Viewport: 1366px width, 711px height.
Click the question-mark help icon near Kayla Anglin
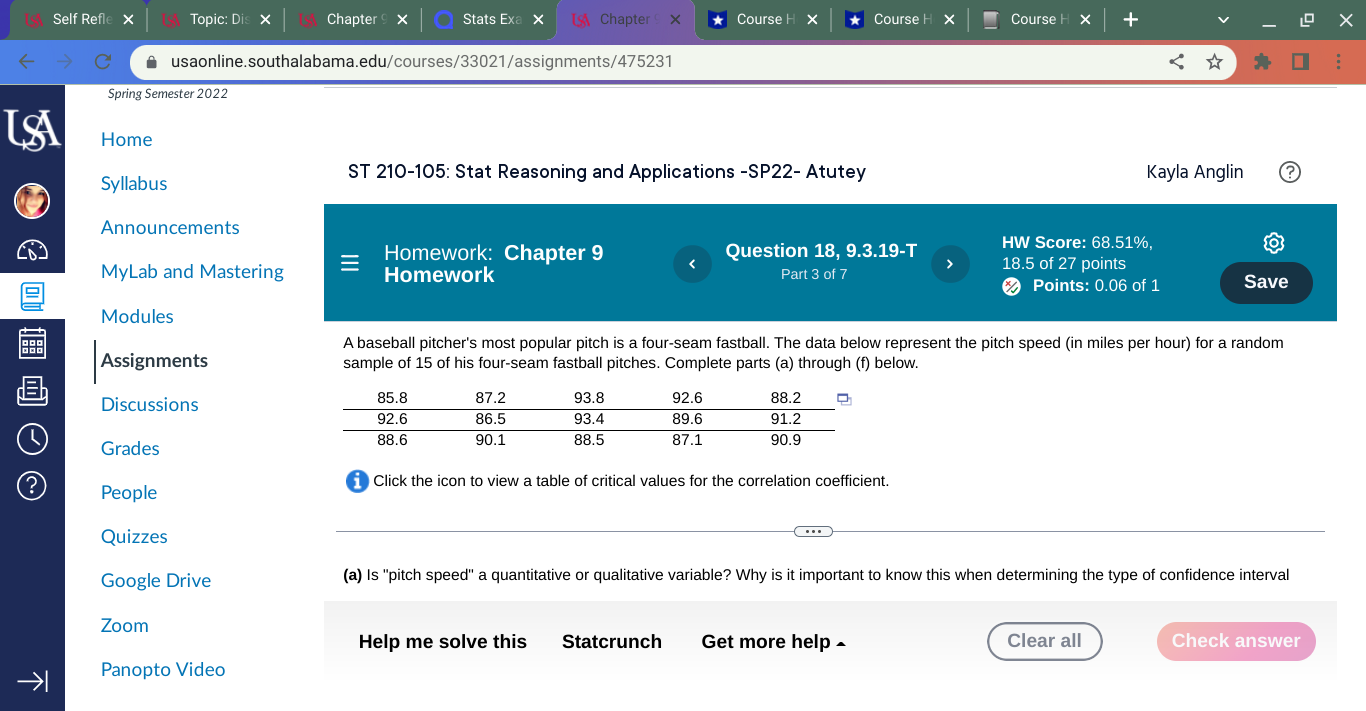(1289, 172)
